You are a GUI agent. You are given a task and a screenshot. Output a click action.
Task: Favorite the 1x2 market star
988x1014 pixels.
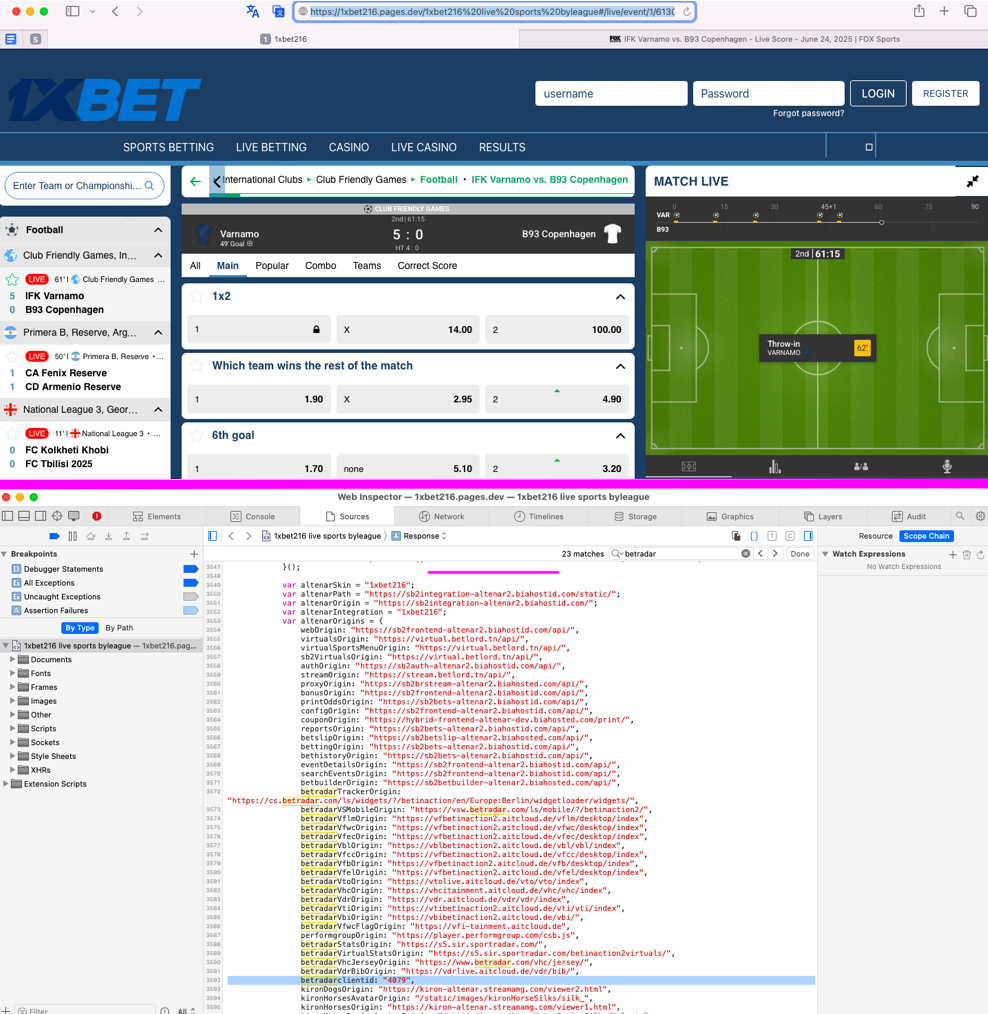pyautogui.click(x=197, y=296)
